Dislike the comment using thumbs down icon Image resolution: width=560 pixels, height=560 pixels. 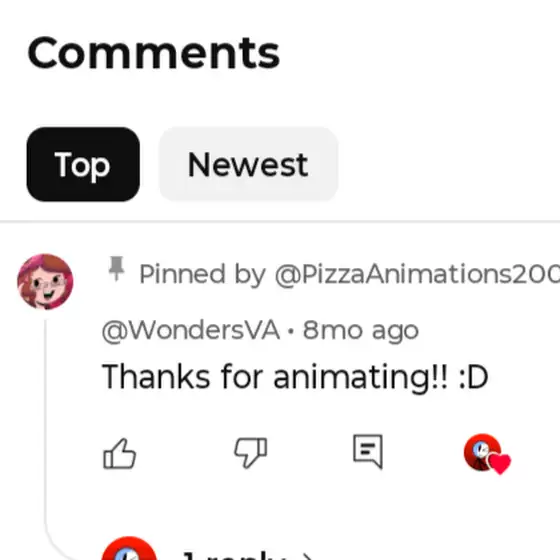pyautogui.click(x=251, y=452)
